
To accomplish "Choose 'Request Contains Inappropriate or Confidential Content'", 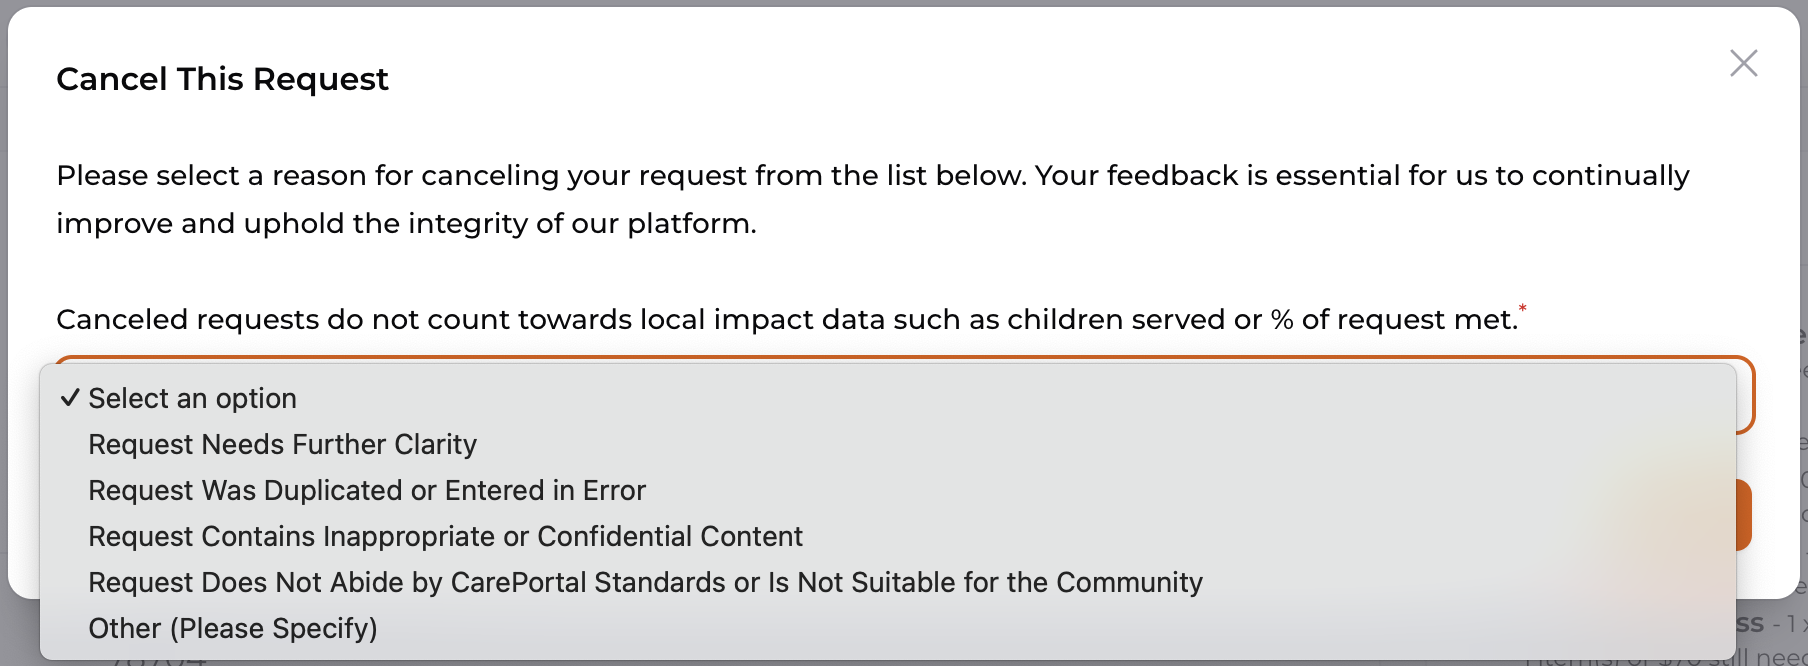I will pos(445,537).
